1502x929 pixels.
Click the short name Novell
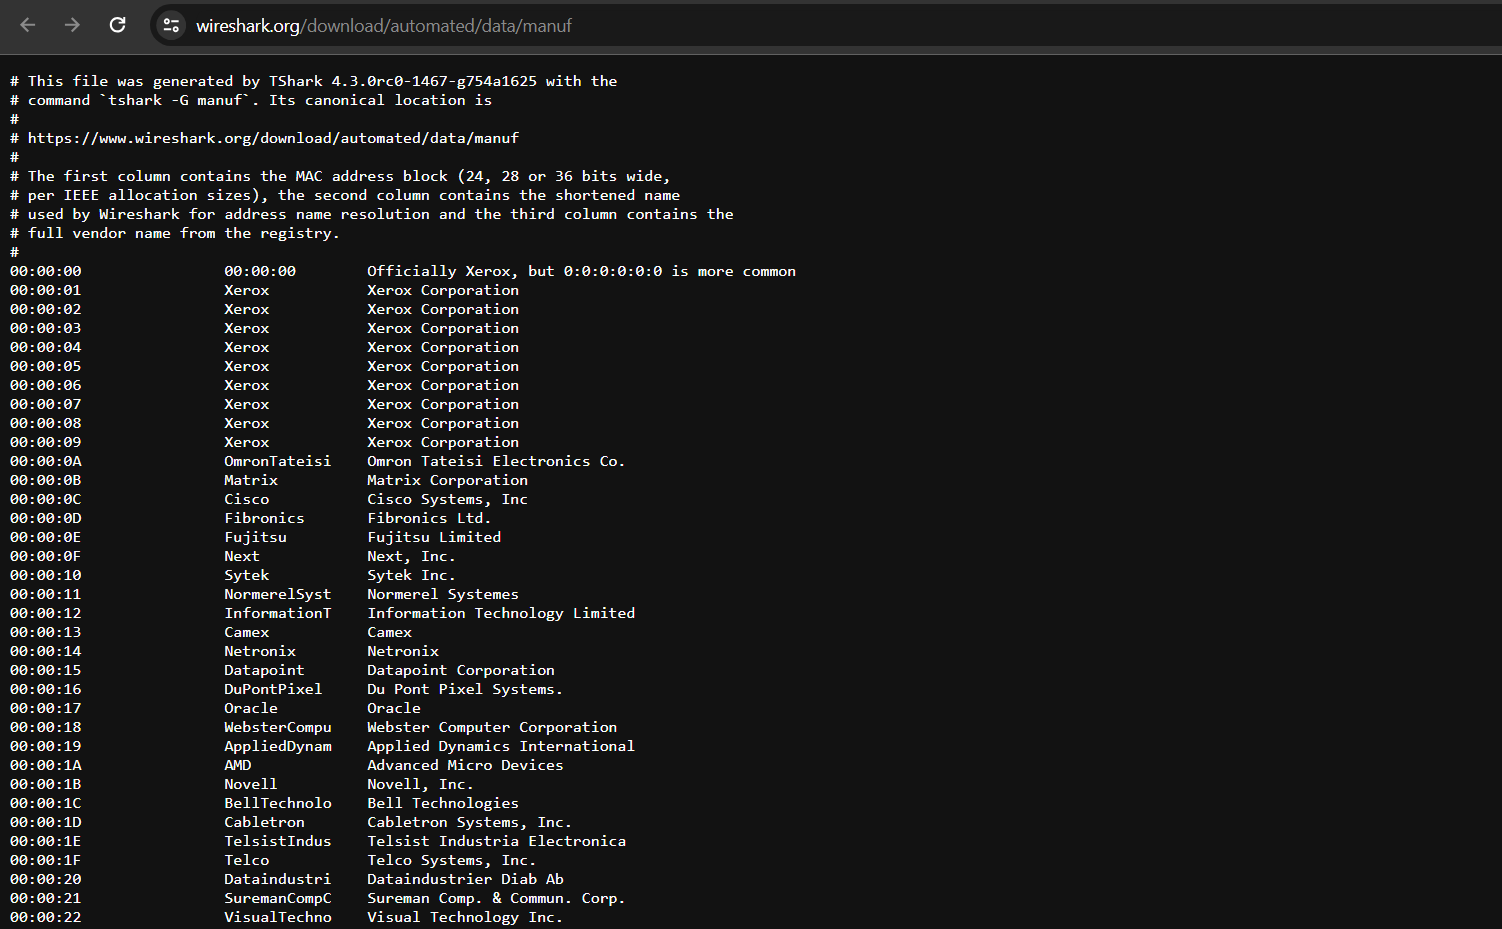[250, 784]
